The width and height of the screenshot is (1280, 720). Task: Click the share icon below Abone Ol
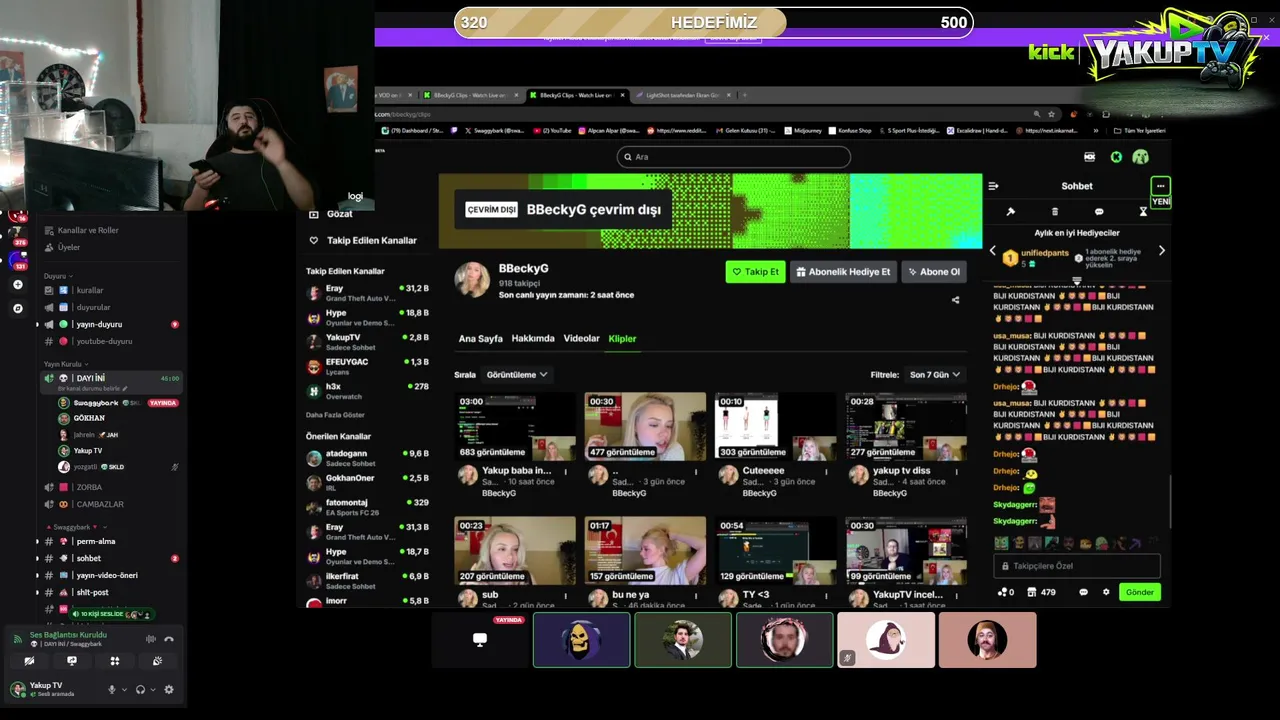pyautogui.click(x=955, y=300)
